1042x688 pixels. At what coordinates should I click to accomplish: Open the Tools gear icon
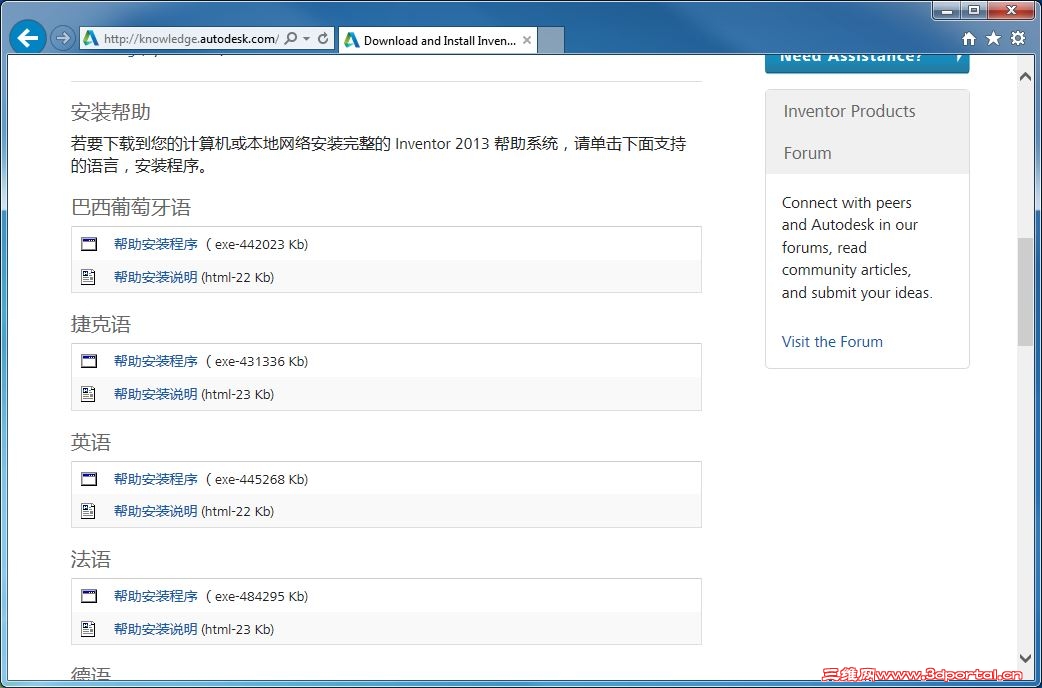[x=1018, y=39]
